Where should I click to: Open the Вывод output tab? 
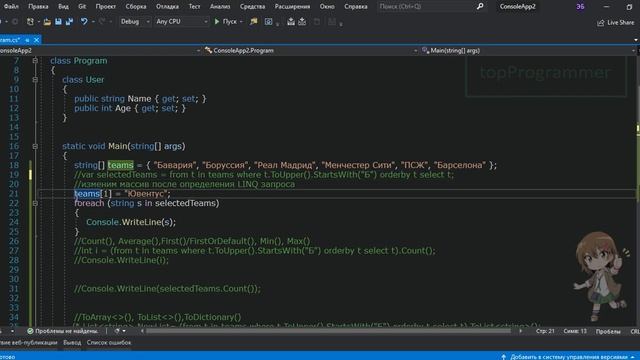pyautogui.click(x=72, y=343)
